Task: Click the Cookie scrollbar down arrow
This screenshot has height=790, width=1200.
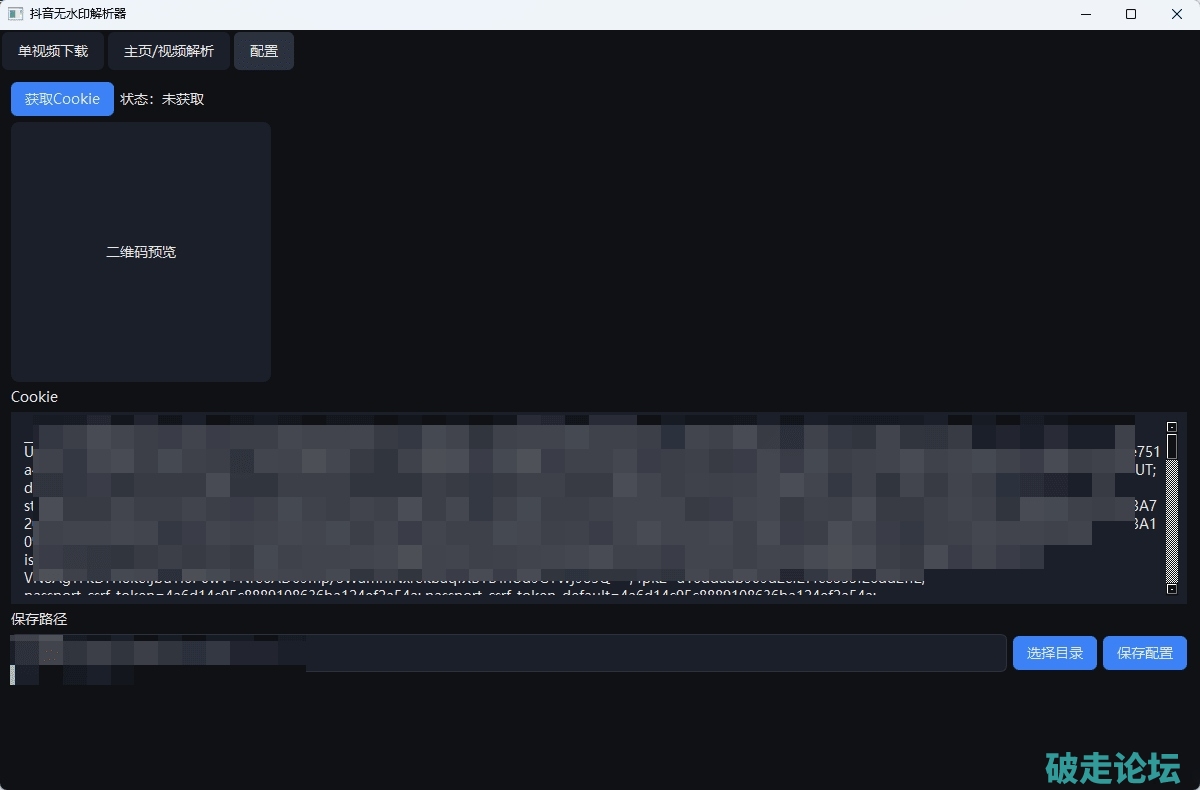Action: [1172, 589]
